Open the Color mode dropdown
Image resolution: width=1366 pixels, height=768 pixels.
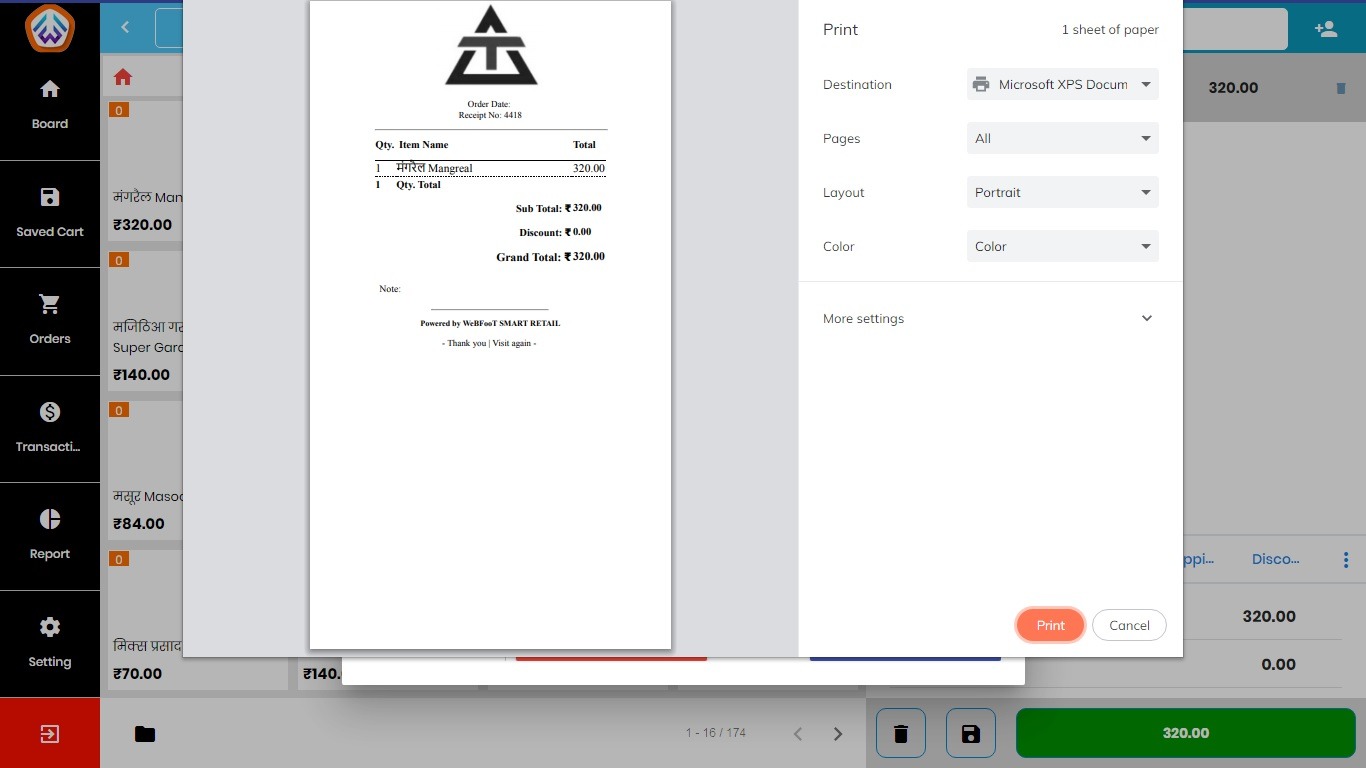coord(1062,247)
